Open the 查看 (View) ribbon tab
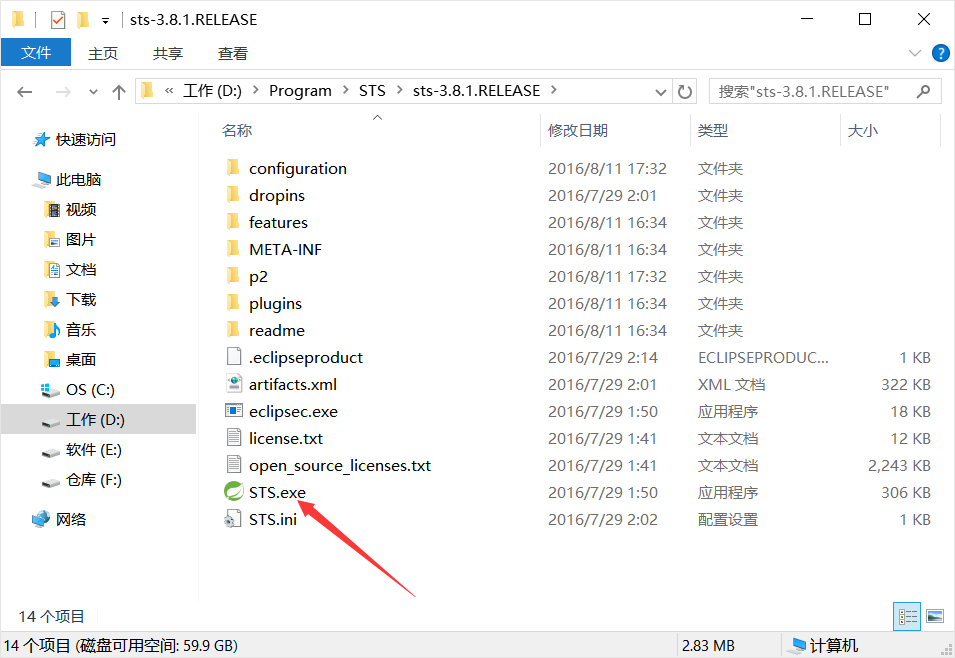The image size is (955, 658). (x=233, y=53)
